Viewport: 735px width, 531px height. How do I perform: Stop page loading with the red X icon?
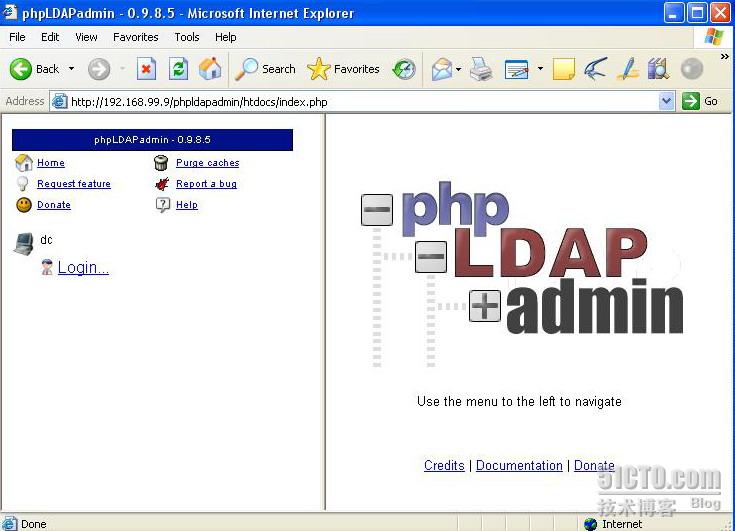(146, 69)
